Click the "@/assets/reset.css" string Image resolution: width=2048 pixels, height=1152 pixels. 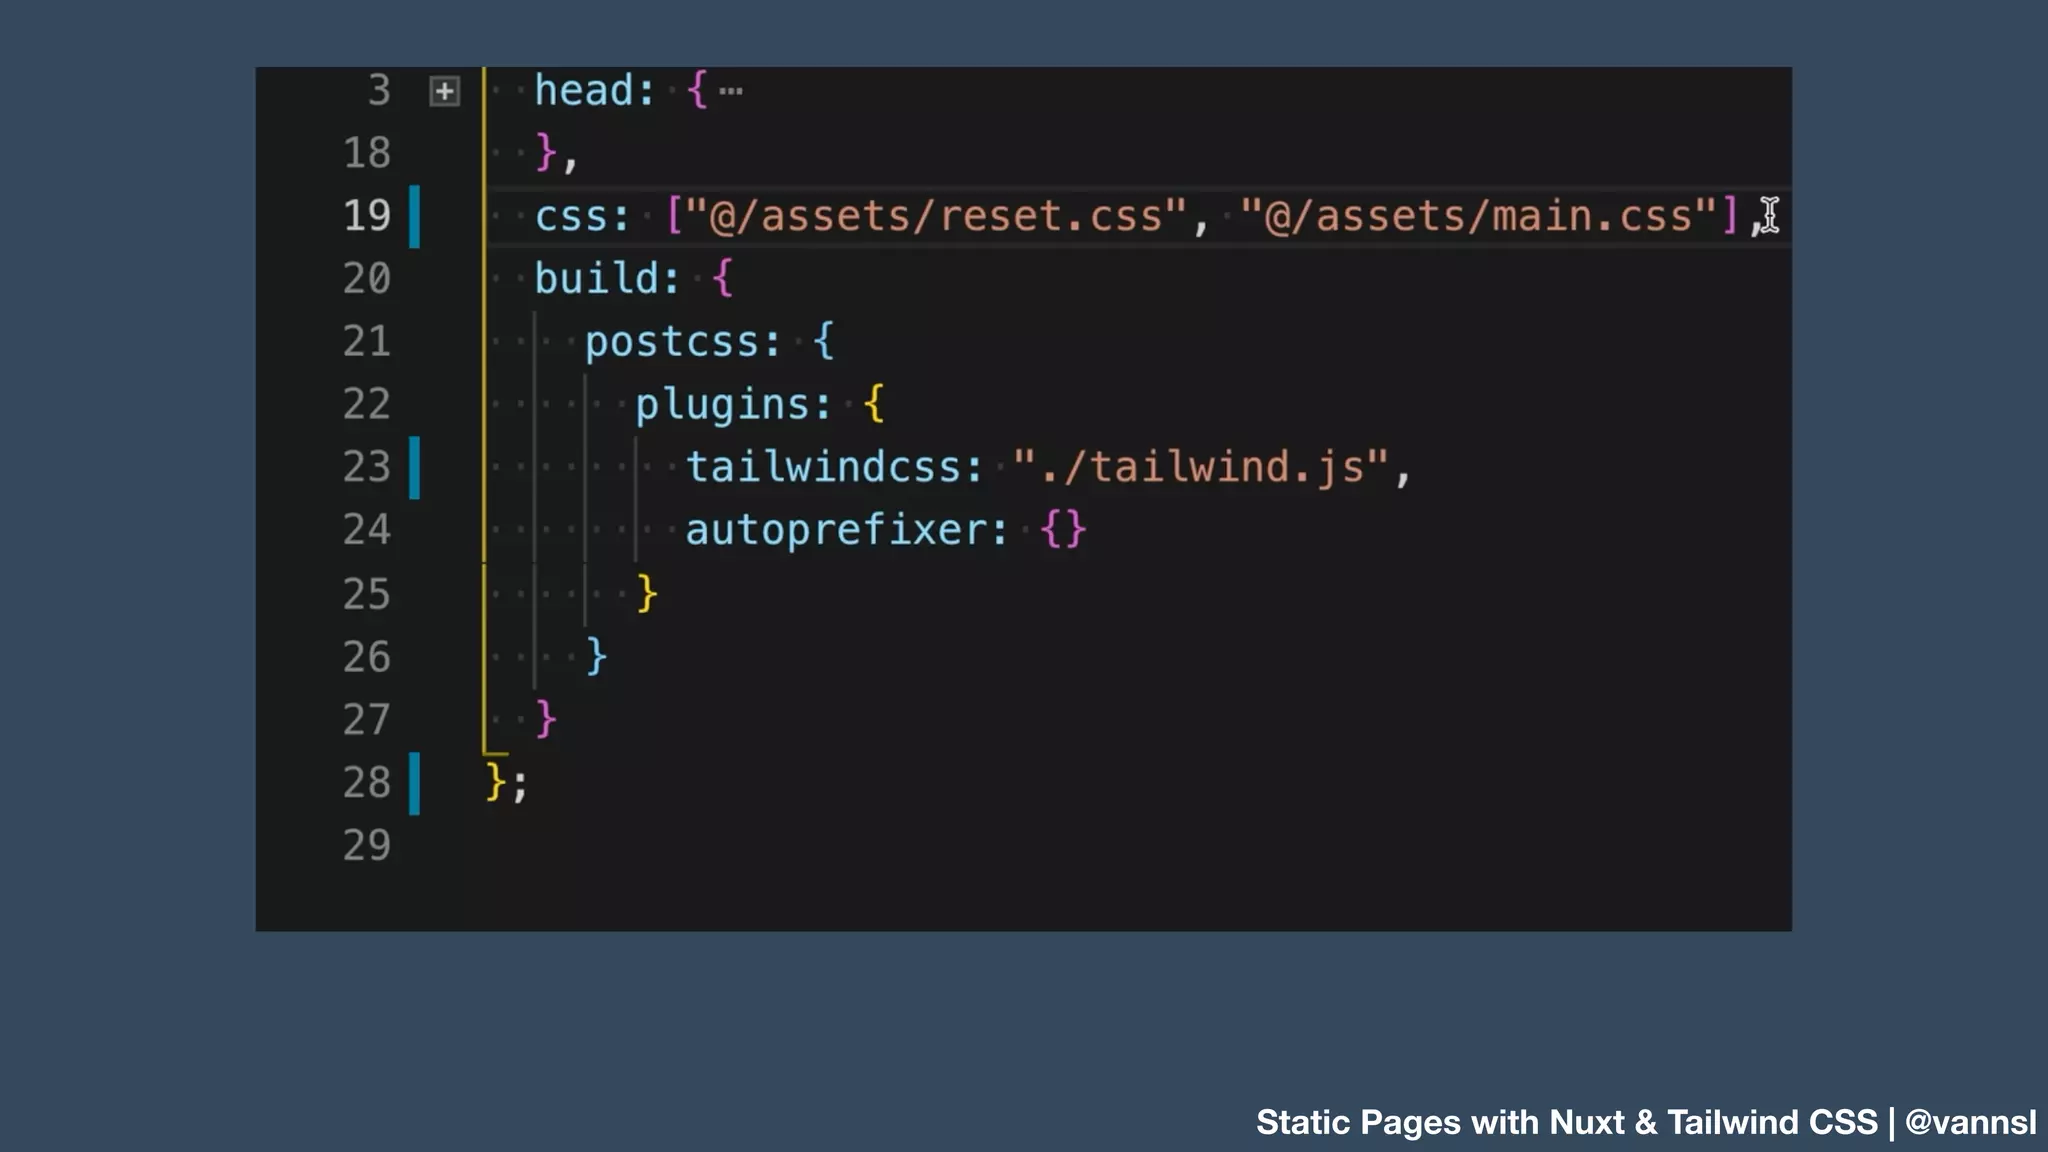935,216
